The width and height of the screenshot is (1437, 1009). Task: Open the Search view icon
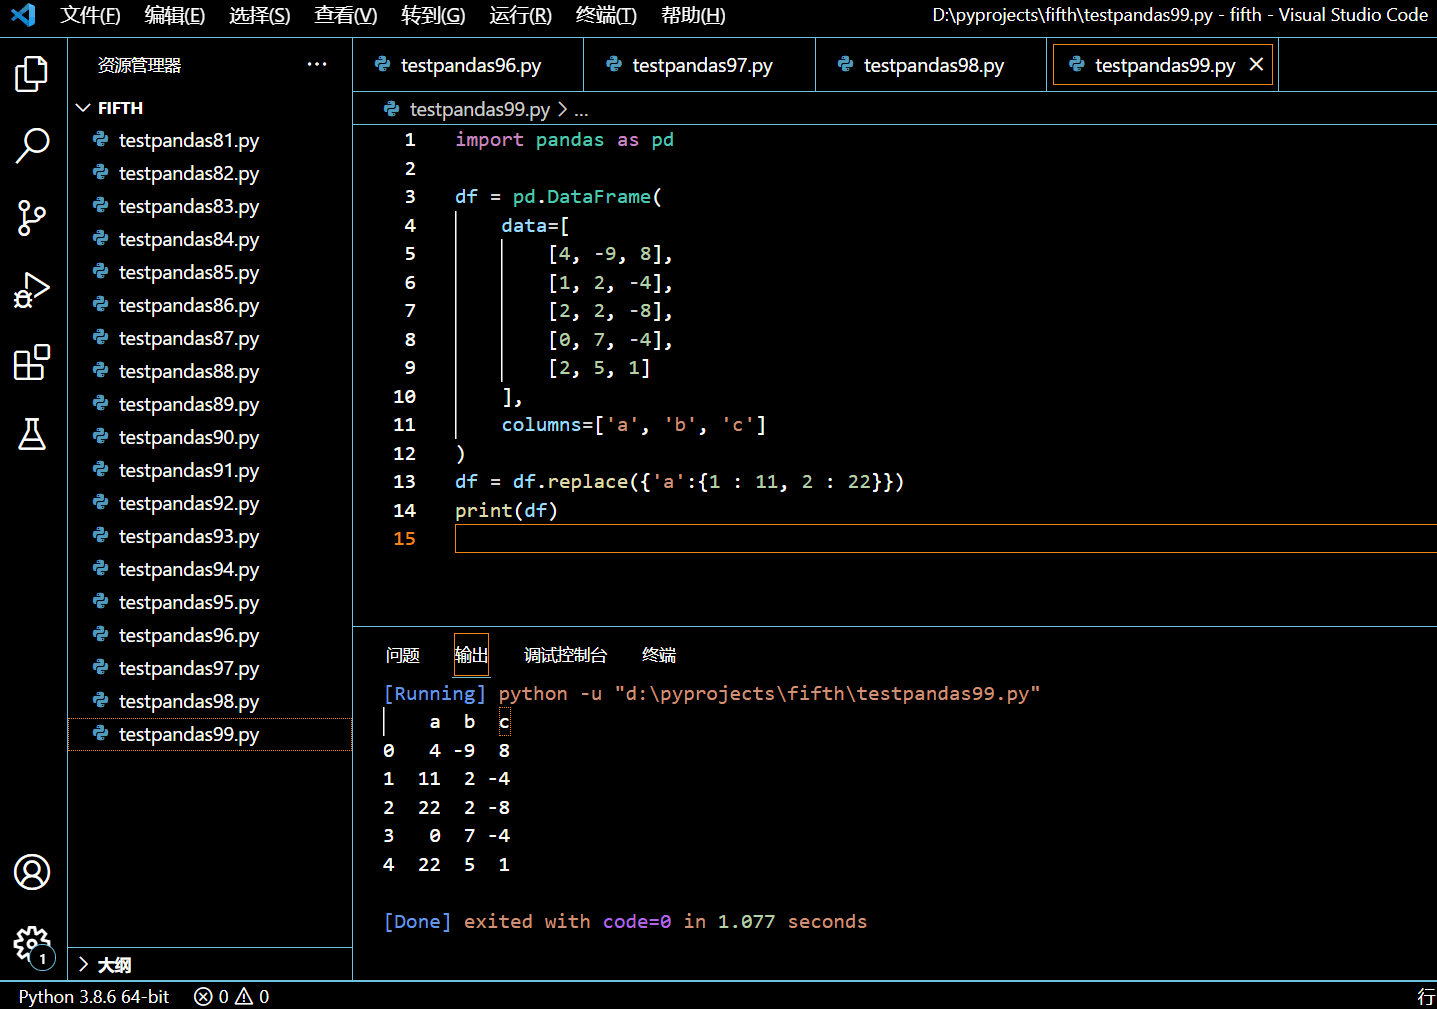click(x=32, y=145)
